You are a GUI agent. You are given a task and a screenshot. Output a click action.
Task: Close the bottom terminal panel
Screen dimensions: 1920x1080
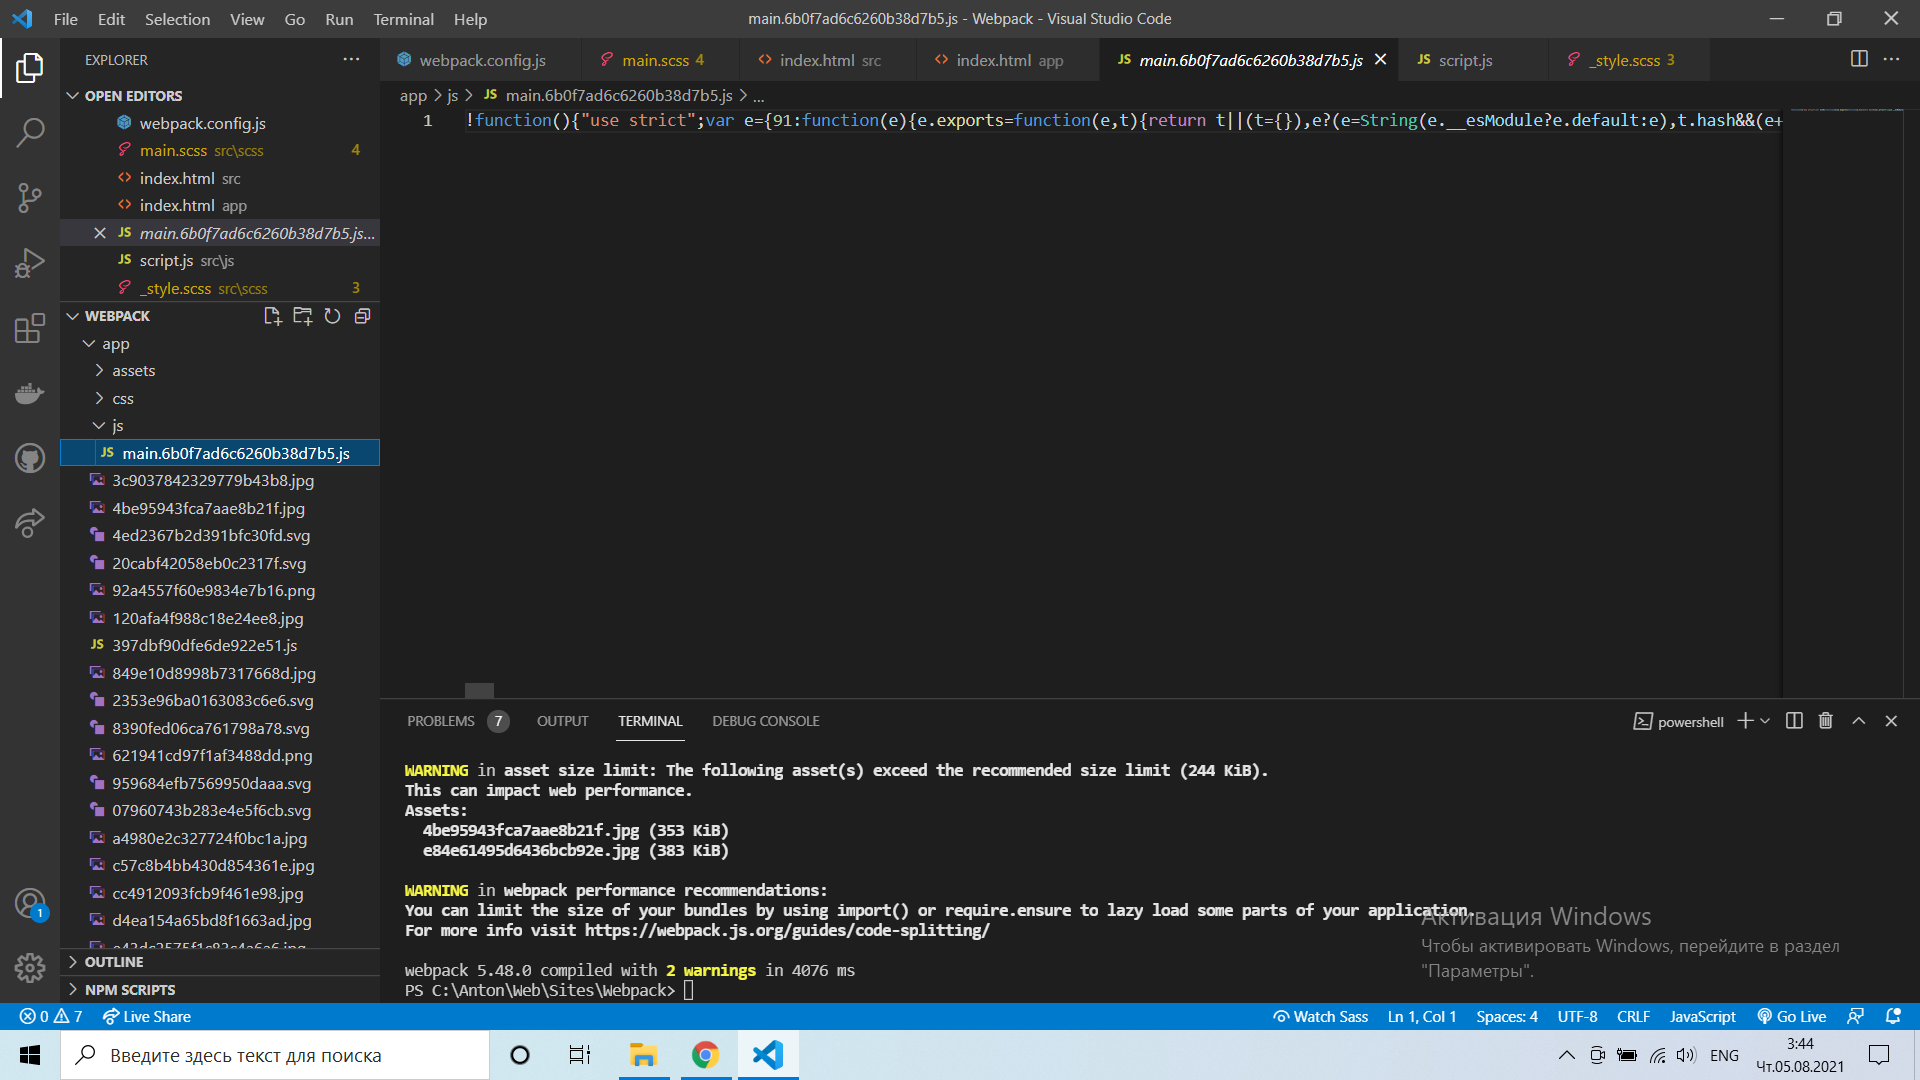1891,721
